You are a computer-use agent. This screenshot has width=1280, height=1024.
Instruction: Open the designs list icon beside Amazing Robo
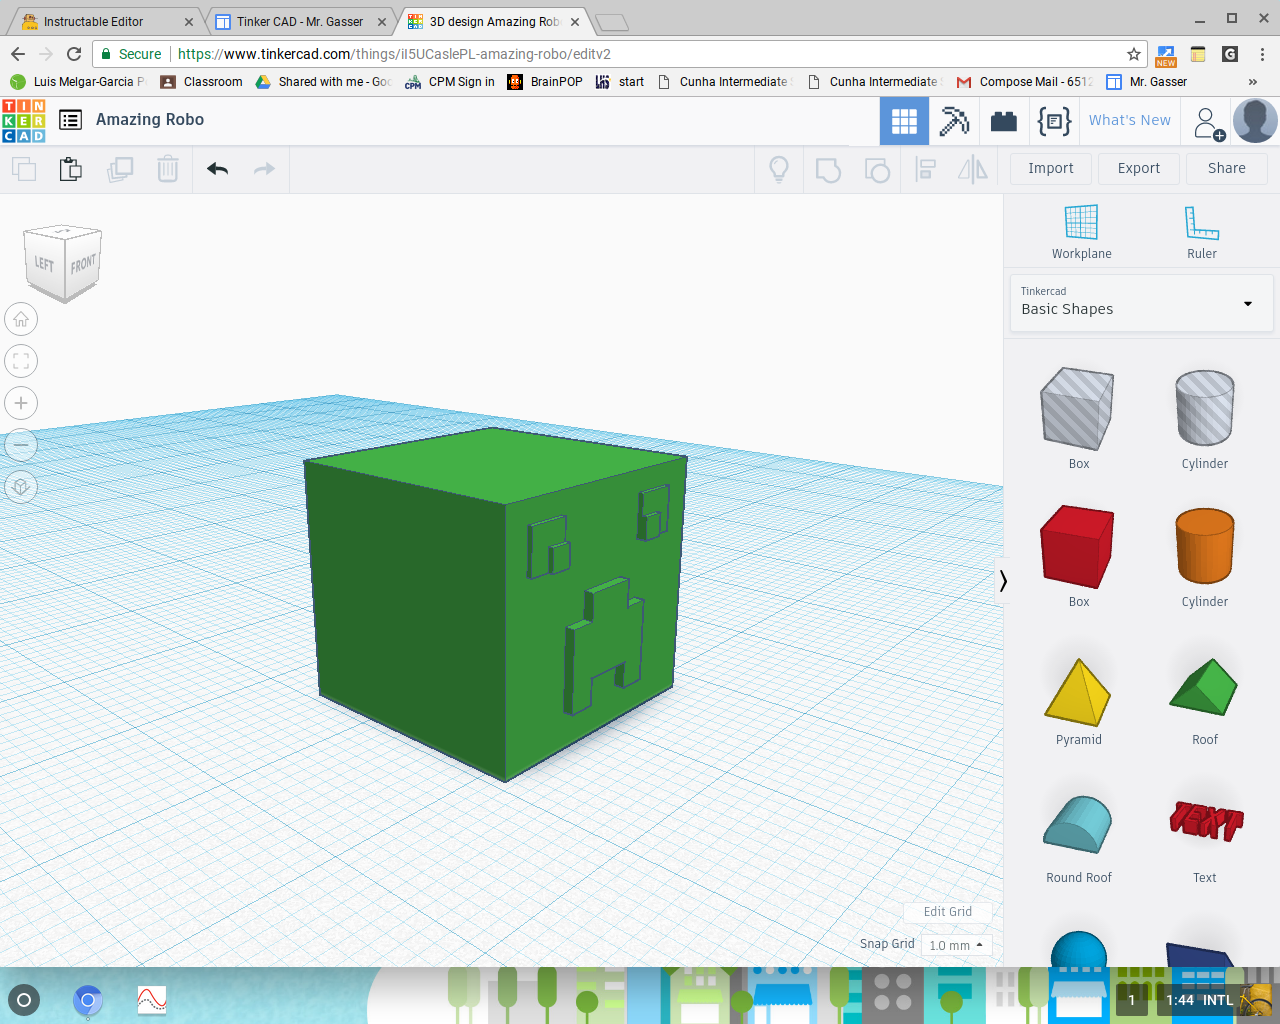pyautogui.click(x=71, y=120)
